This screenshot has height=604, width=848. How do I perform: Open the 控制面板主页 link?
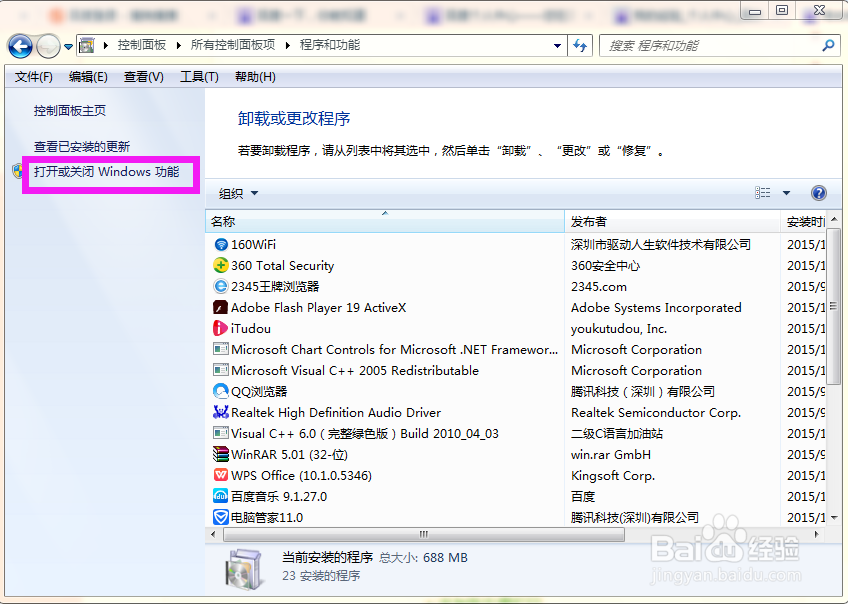(x=70, y=111)
